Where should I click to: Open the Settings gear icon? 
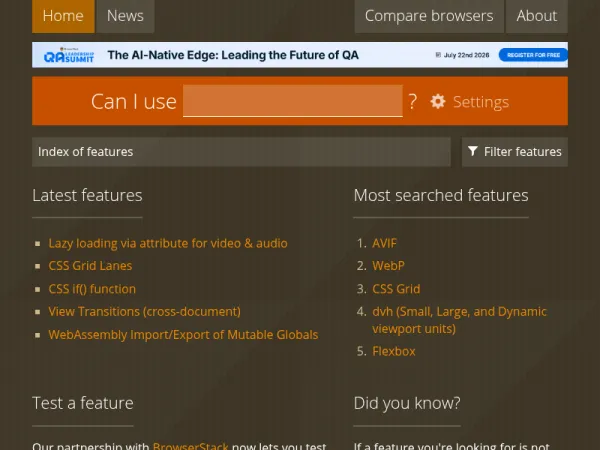pos(438,101)
